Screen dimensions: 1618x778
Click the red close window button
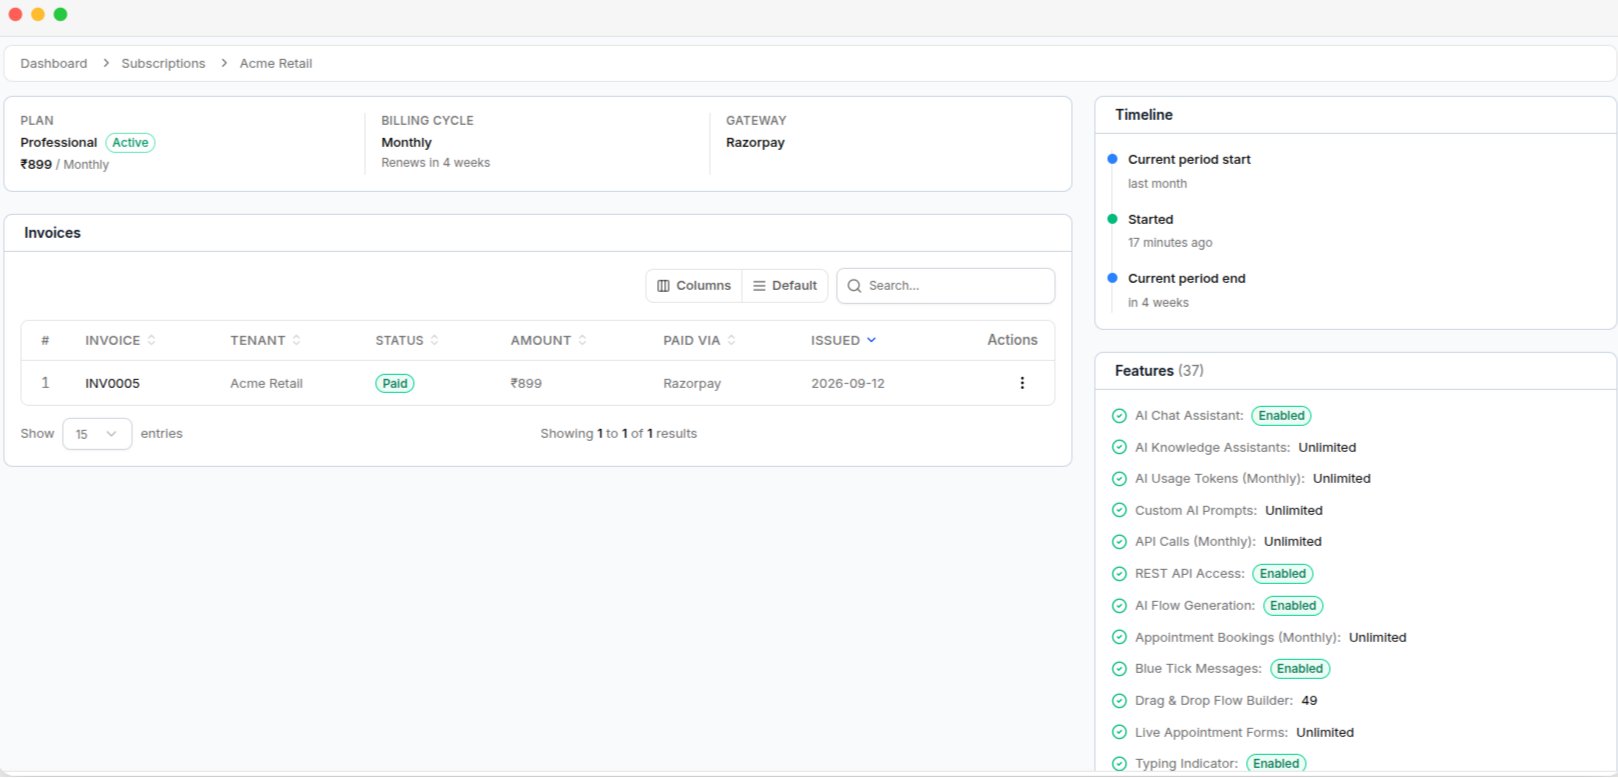pos(15,14)
